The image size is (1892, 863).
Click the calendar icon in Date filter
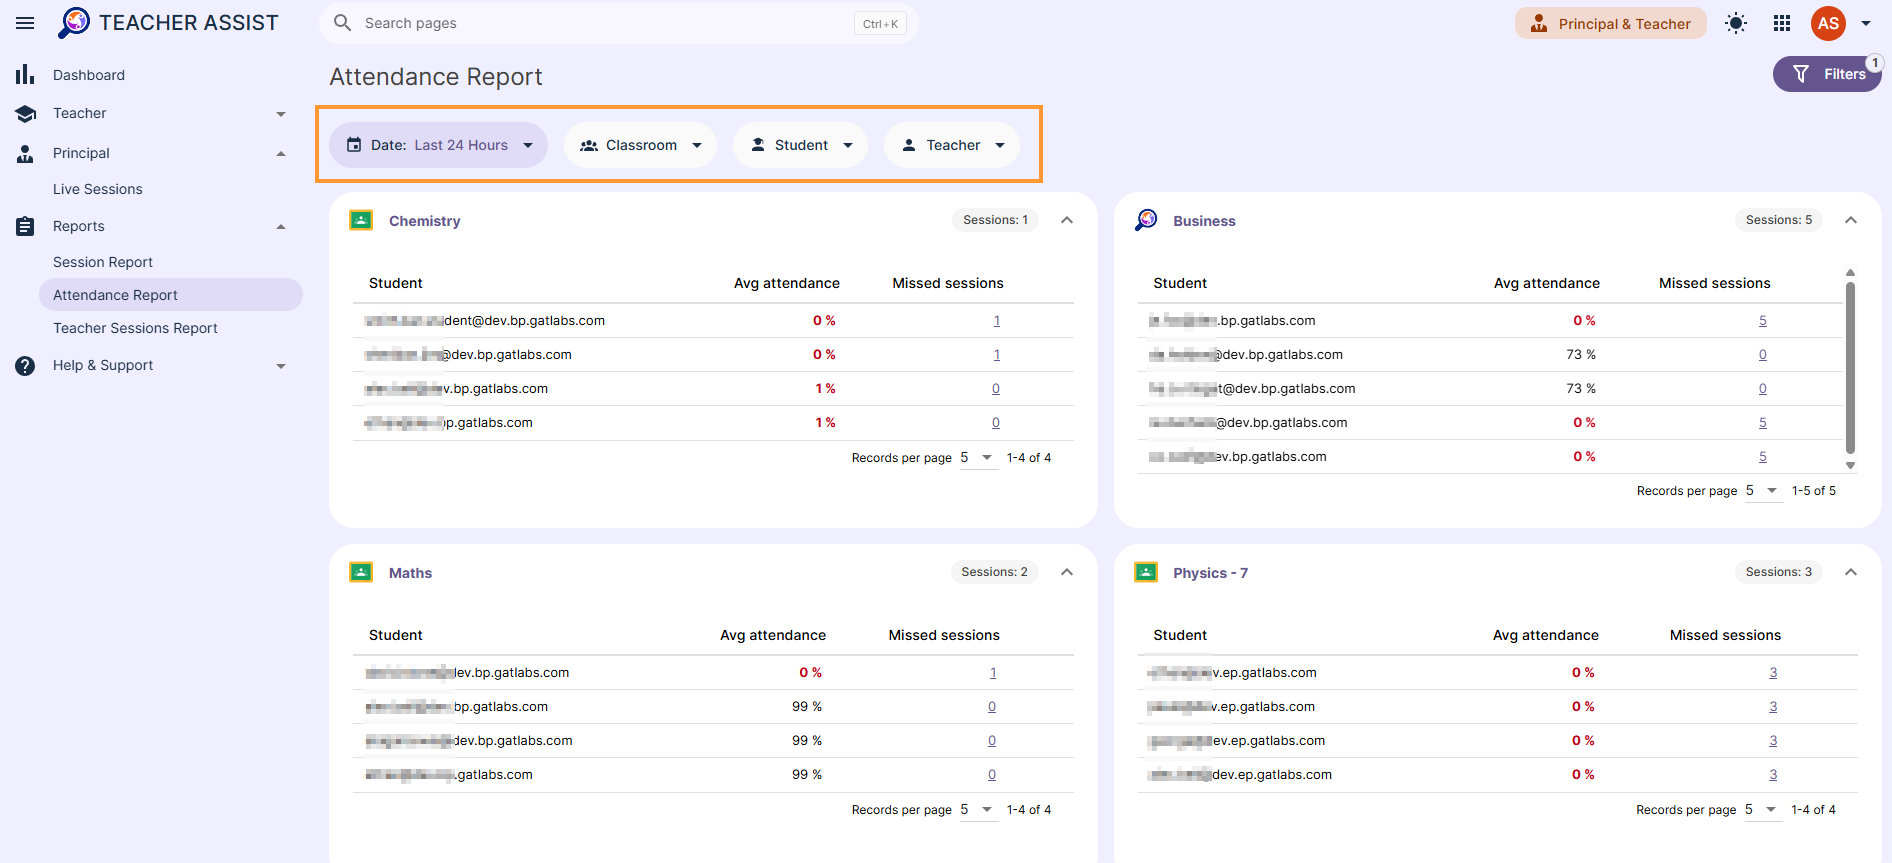pos(354,145)
